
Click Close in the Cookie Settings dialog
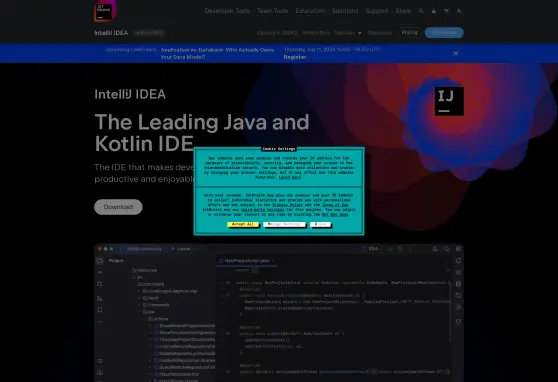coord(320,224)
